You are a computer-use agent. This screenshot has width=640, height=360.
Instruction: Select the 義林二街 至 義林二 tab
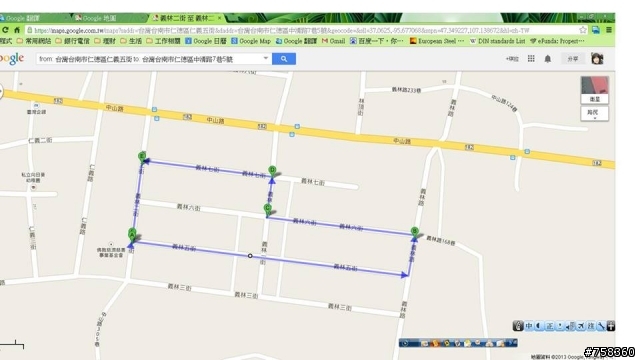click(x=186, y=18)
